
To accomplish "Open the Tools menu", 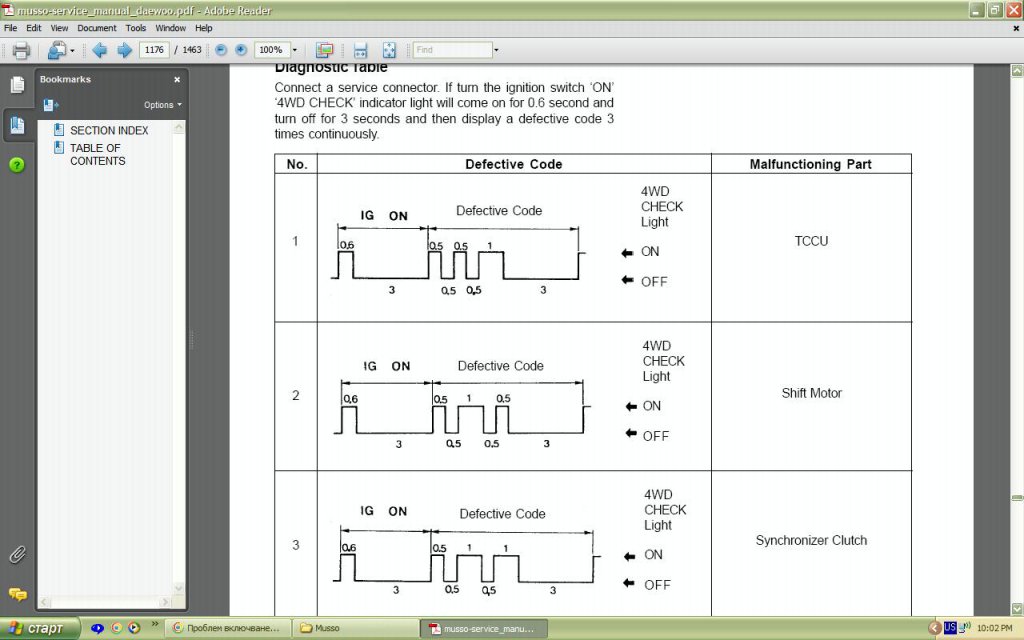I will (136, 28).
